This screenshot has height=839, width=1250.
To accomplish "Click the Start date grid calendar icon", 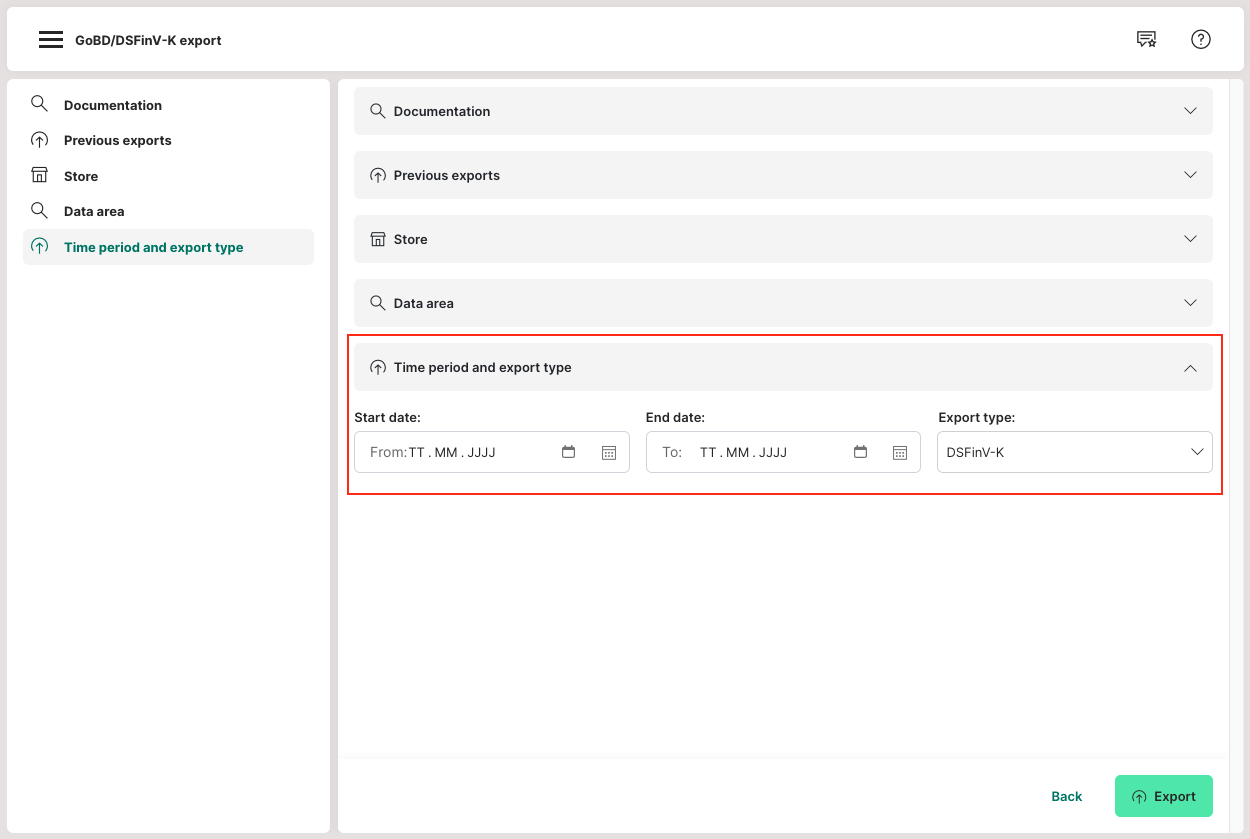I will click(x=609, y=453).
